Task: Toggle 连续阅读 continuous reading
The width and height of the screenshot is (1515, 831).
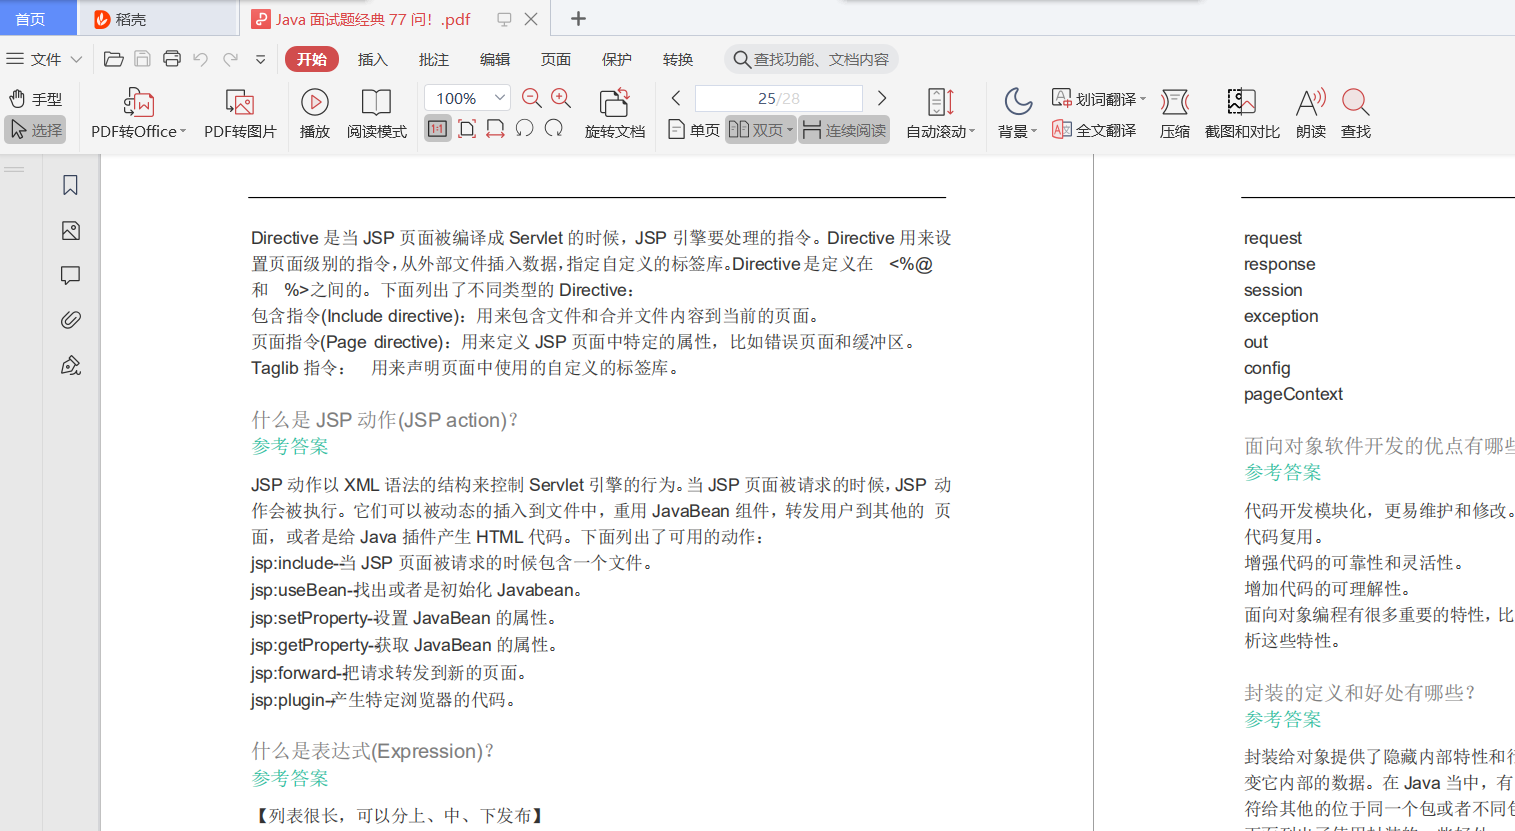Action: point(844,130)
